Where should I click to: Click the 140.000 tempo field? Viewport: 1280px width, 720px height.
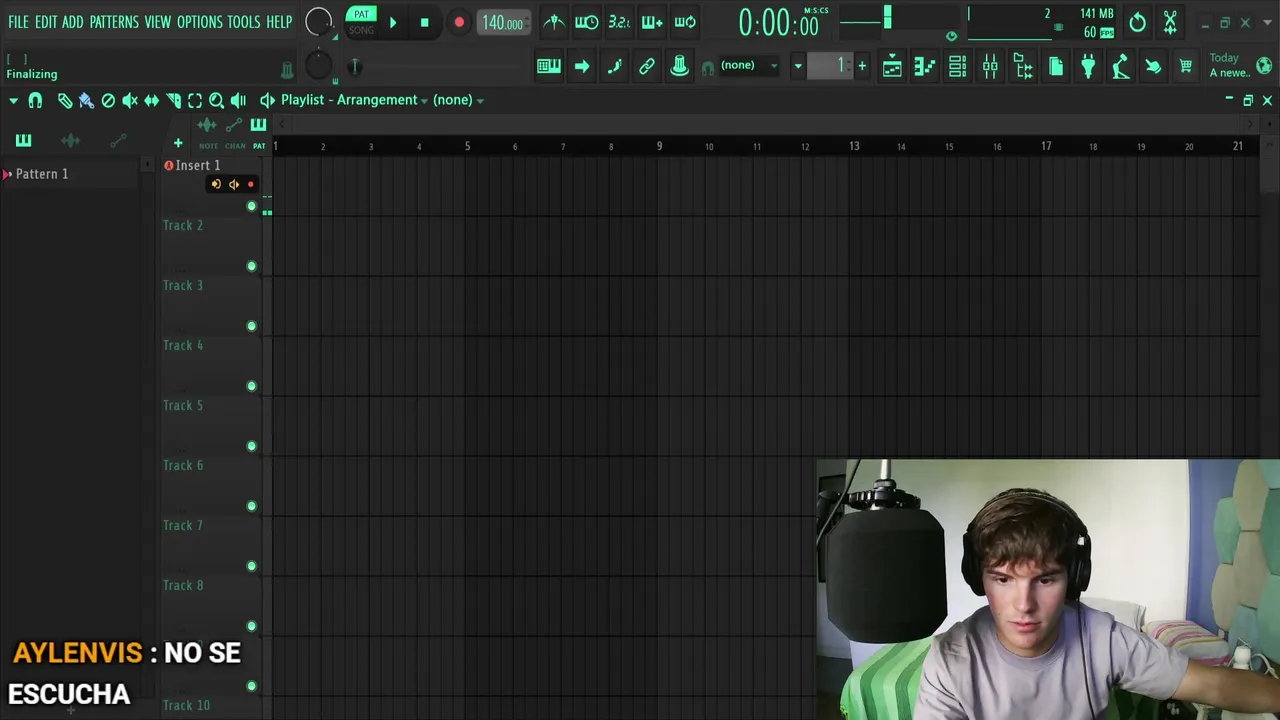[503, 23]
